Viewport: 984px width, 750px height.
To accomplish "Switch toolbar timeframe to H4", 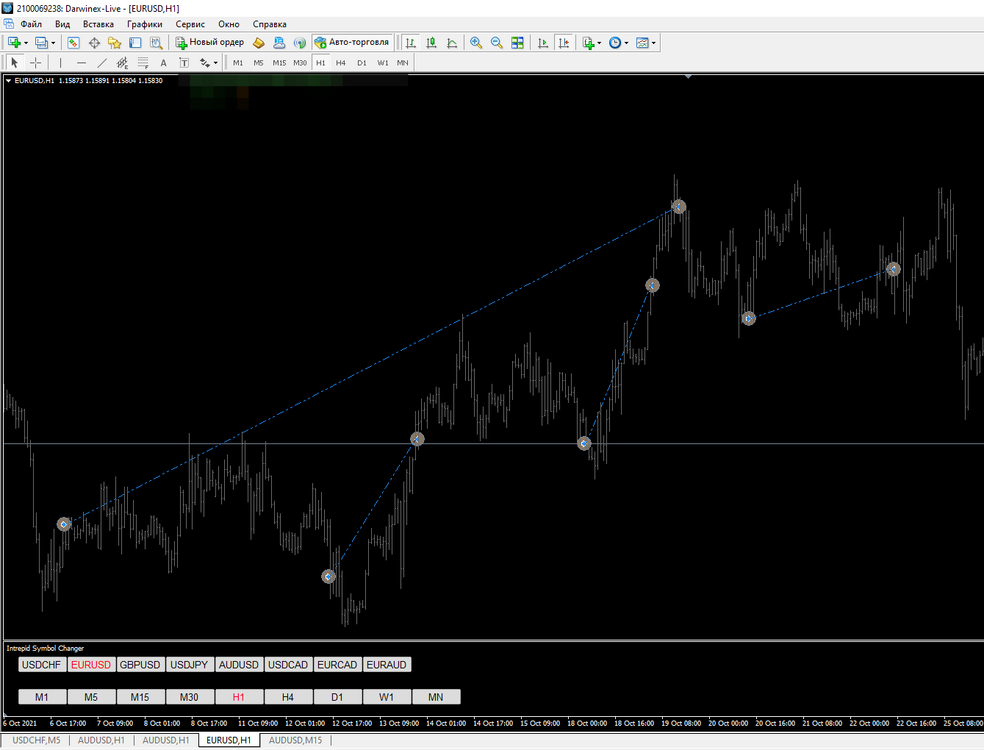I will 341,63.
